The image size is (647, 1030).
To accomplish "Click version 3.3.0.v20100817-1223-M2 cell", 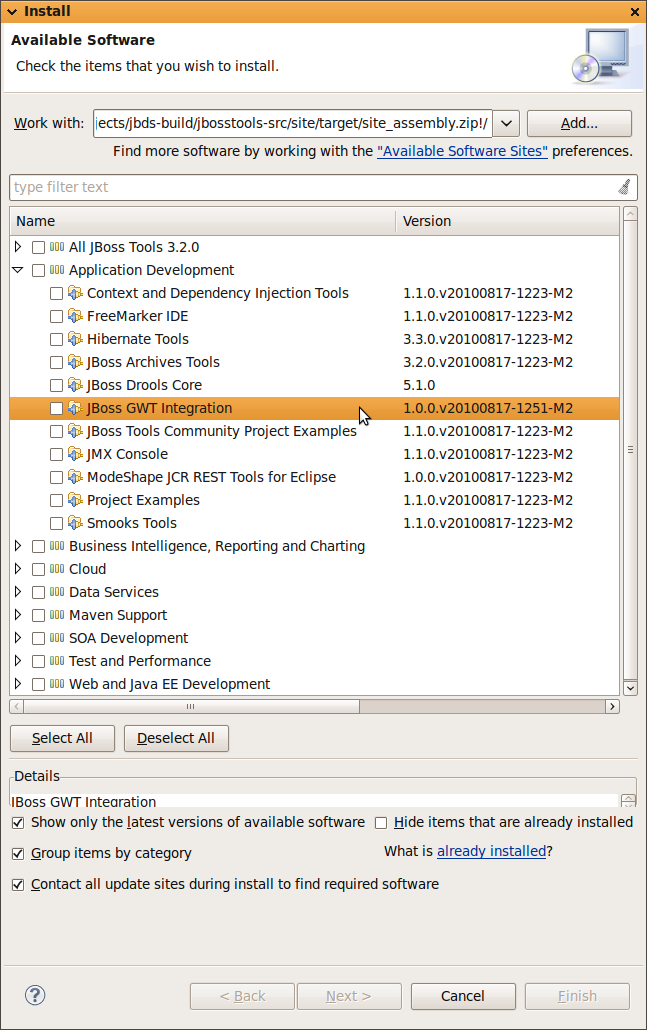I will point(488,339).
